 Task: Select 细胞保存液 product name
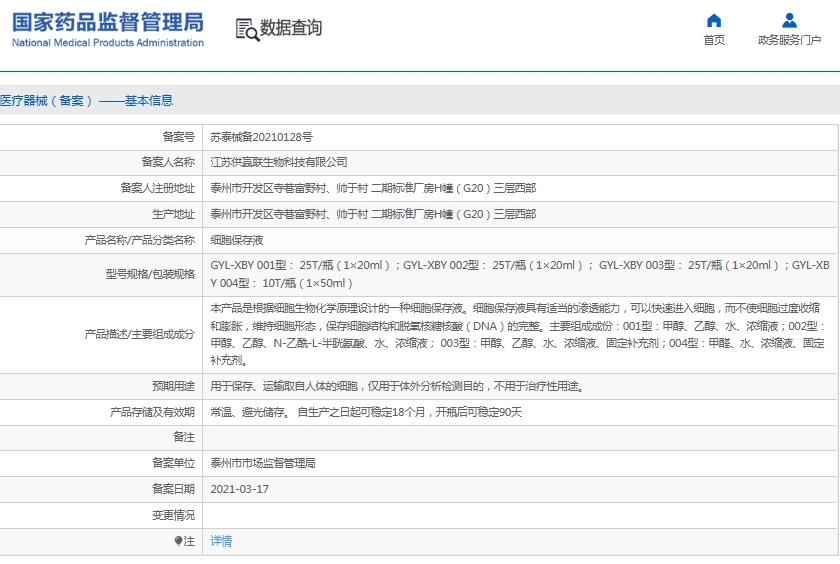tap(237, 240)
